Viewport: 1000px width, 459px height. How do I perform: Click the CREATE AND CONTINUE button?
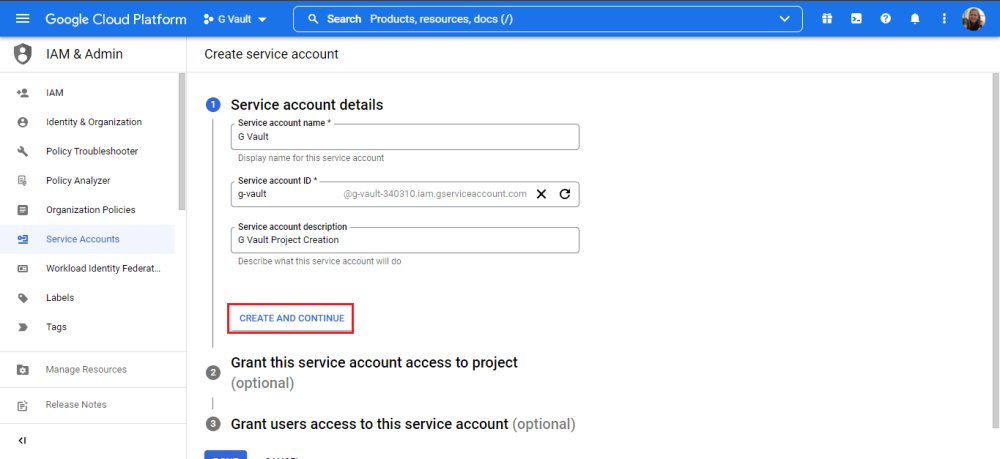(291, 318)
